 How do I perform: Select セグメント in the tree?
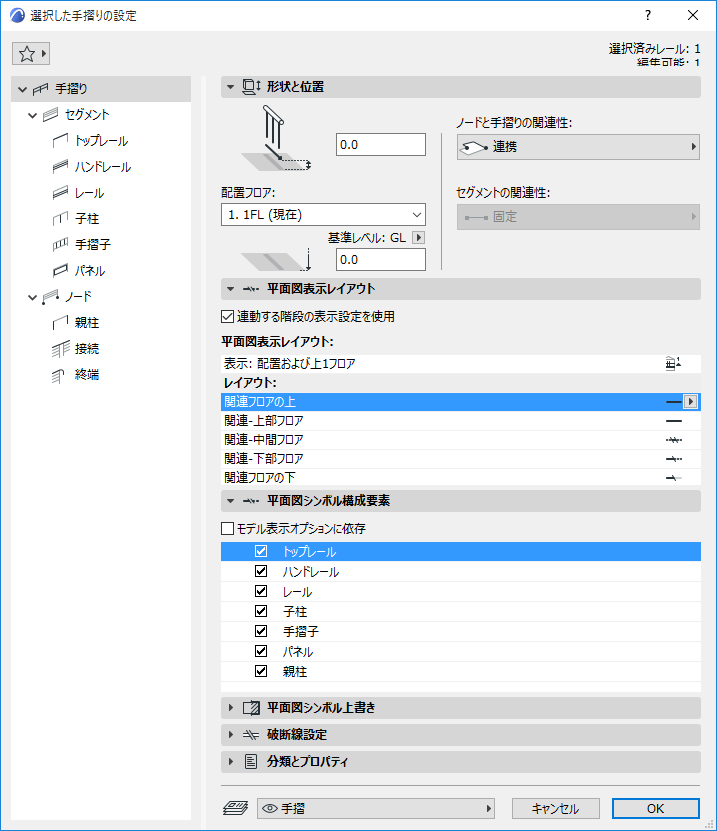click(x=86, y=114)
